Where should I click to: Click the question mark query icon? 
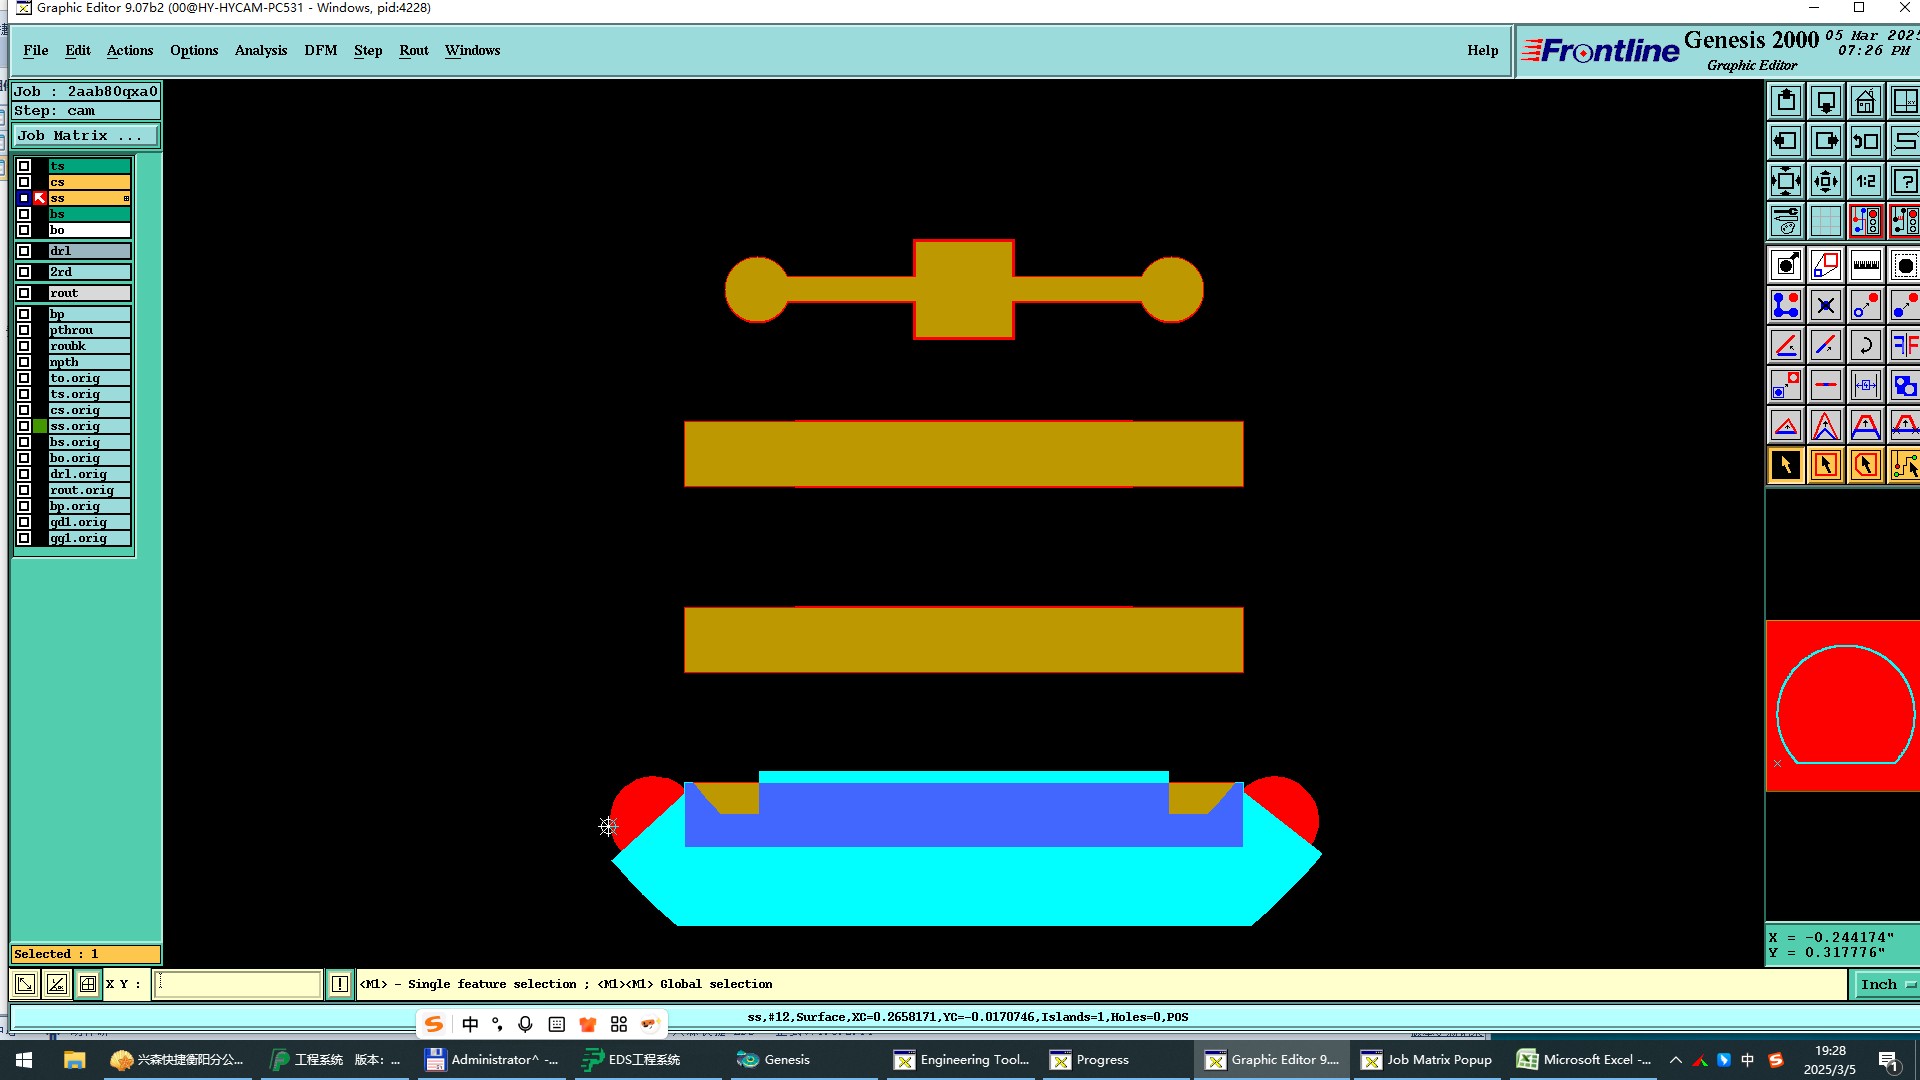coord(1904,181)
